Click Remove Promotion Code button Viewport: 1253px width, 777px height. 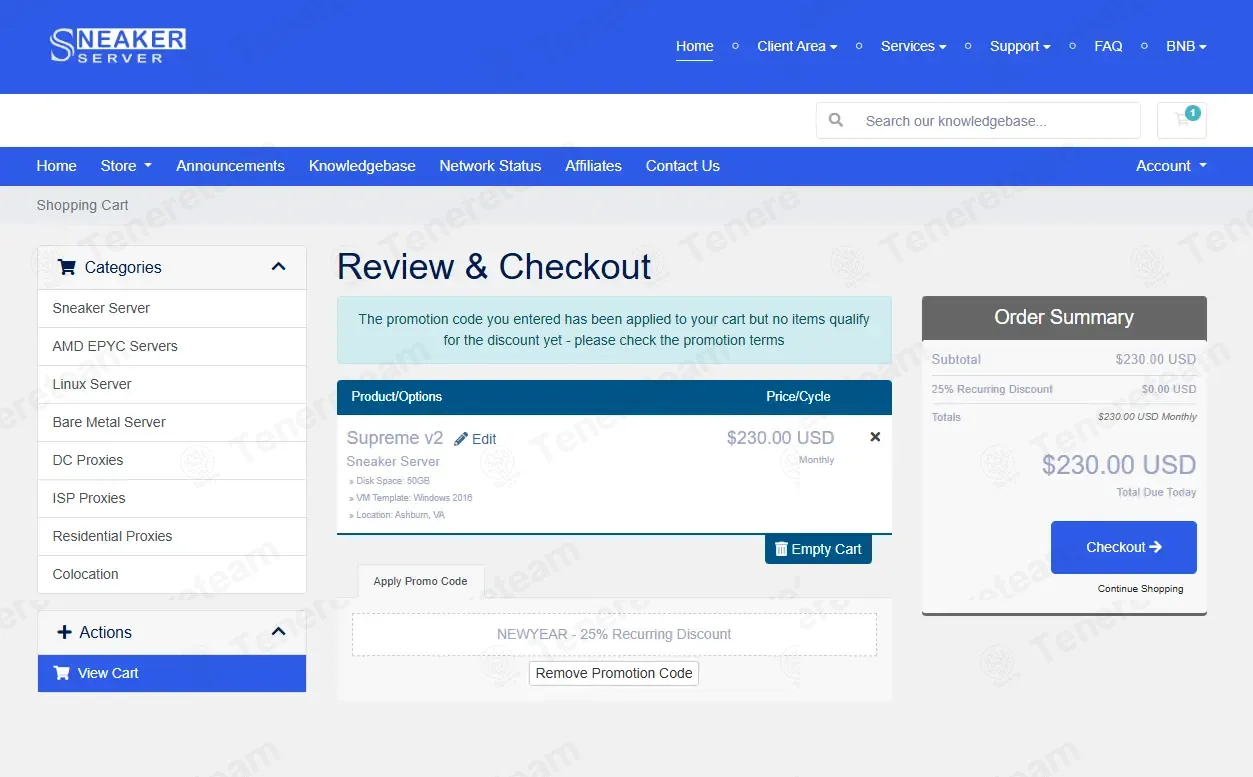pos(614,673)
